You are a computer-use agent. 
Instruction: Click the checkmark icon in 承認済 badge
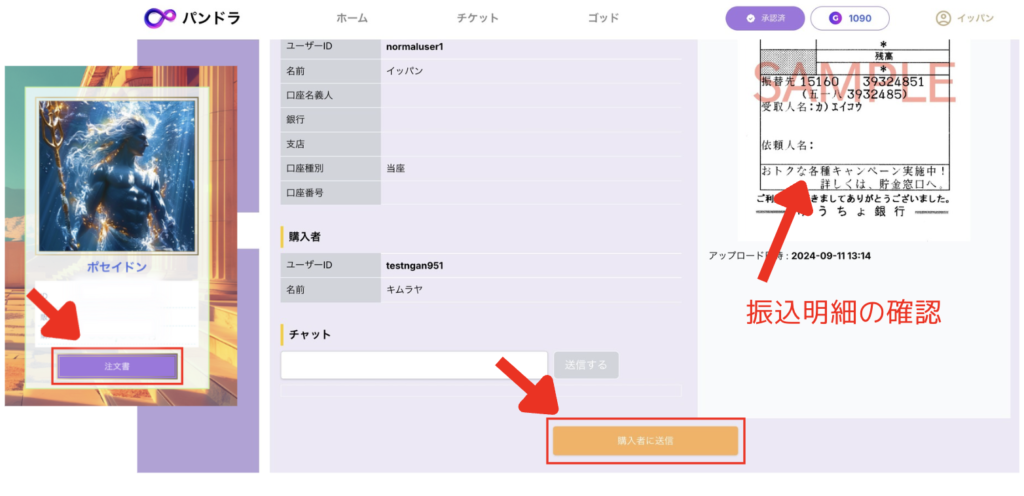(750, 18)
